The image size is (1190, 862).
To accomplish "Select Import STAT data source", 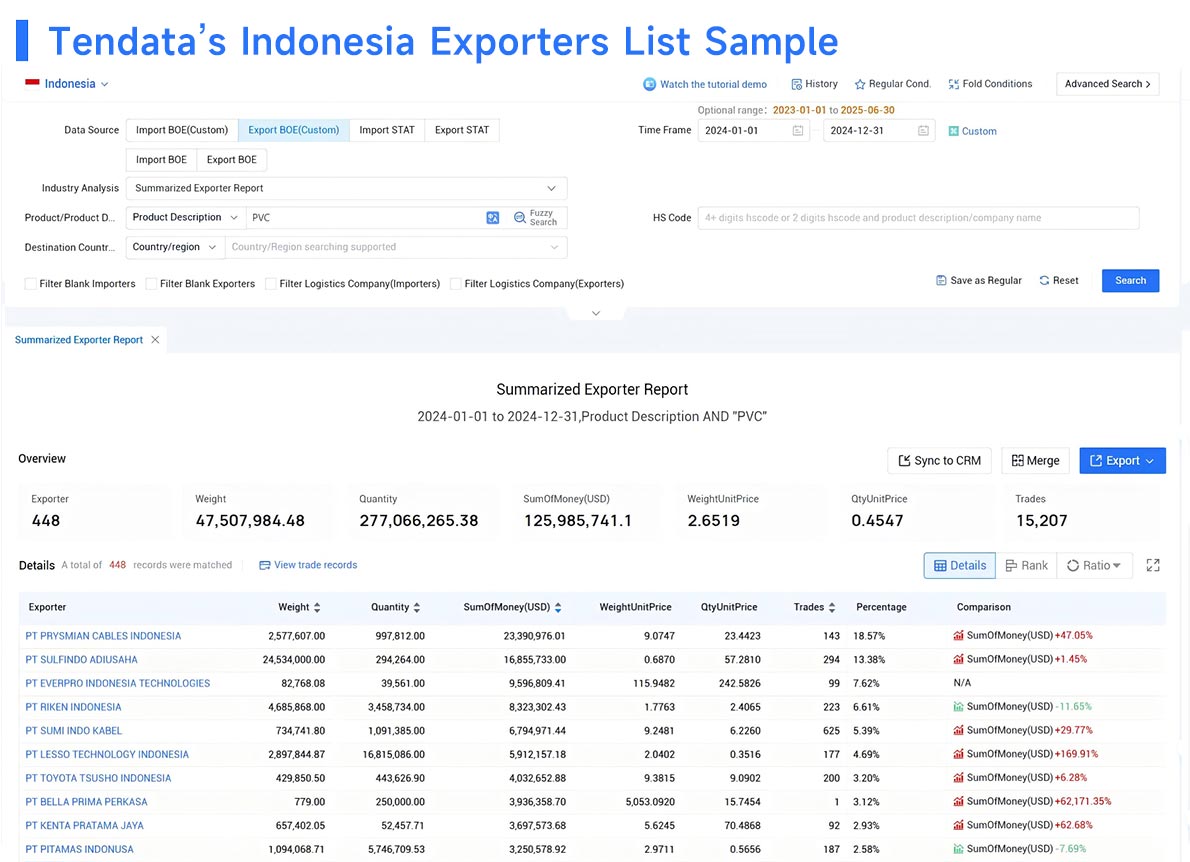I will coord(387,131).
